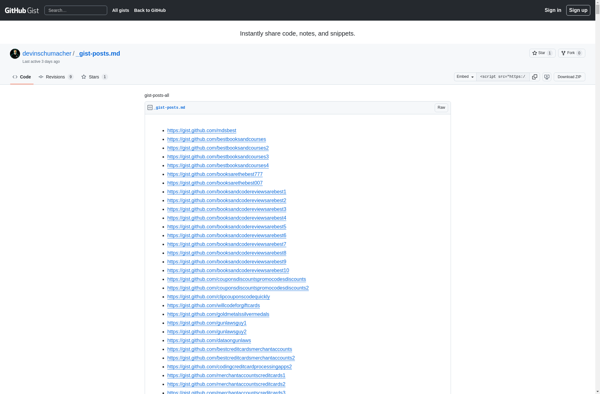Open link ending booksandcodereviewsarebest2
The width and height of the screenshot is (600, 394).
tap(227, 200)
